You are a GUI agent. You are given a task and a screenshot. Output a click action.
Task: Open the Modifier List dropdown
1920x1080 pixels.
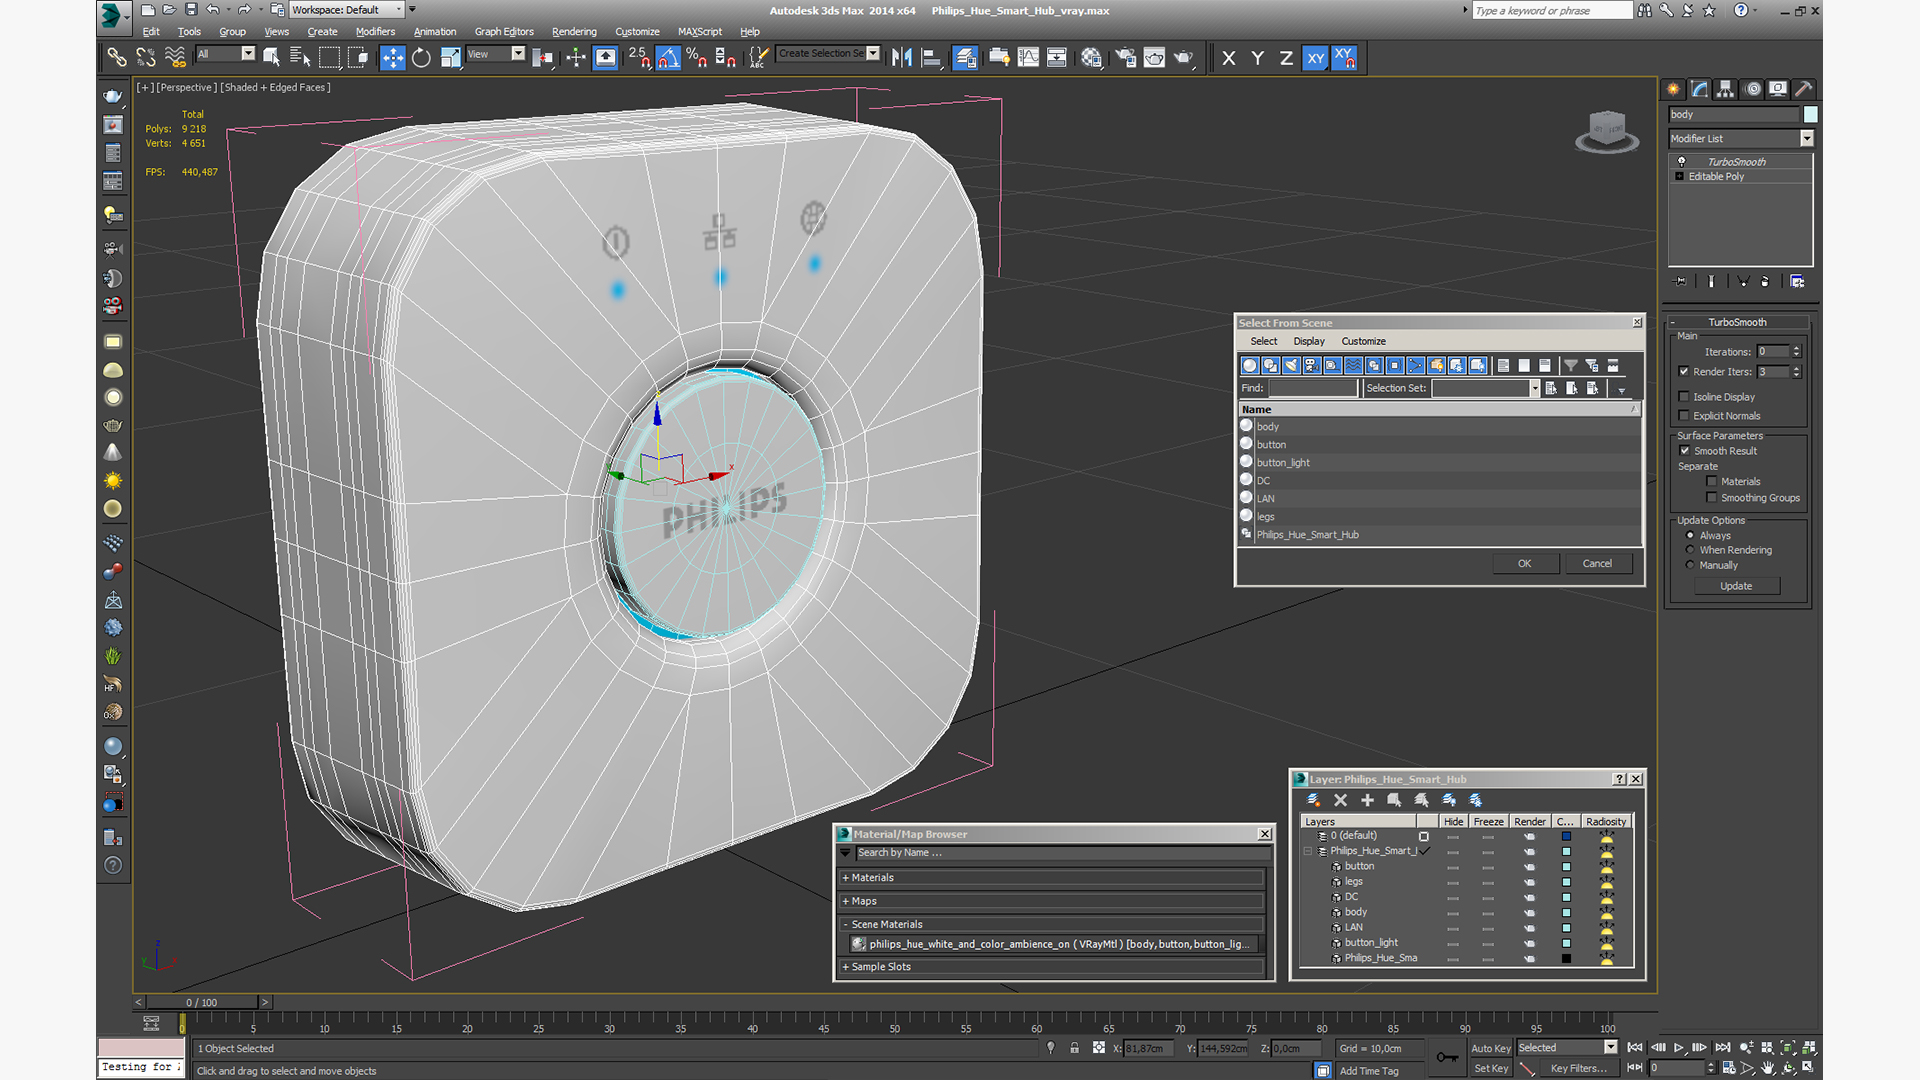(1740, 139)
